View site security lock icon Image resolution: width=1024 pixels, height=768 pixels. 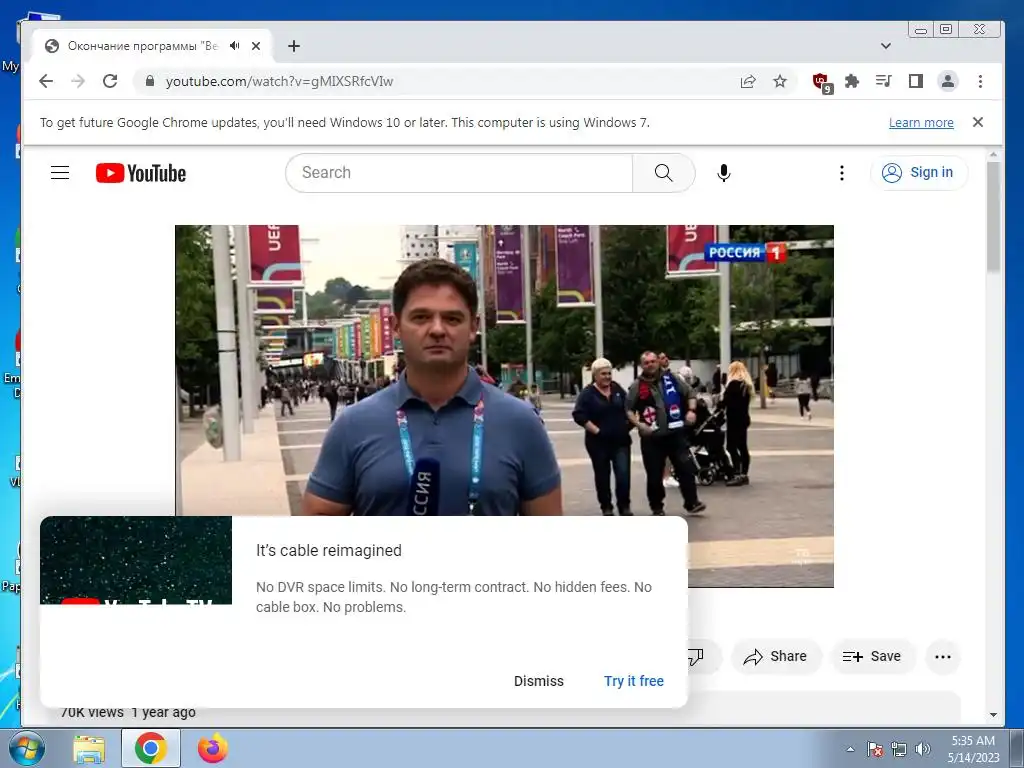pyautogui.click(x=150, y=81)
